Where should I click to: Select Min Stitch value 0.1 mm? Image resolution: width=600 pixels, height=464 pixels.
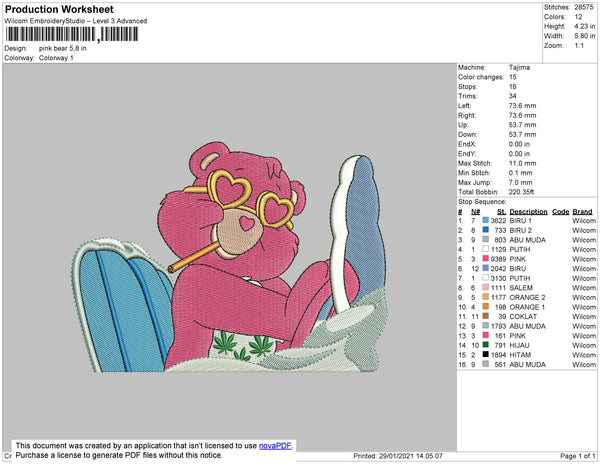(x=520, y=173)
